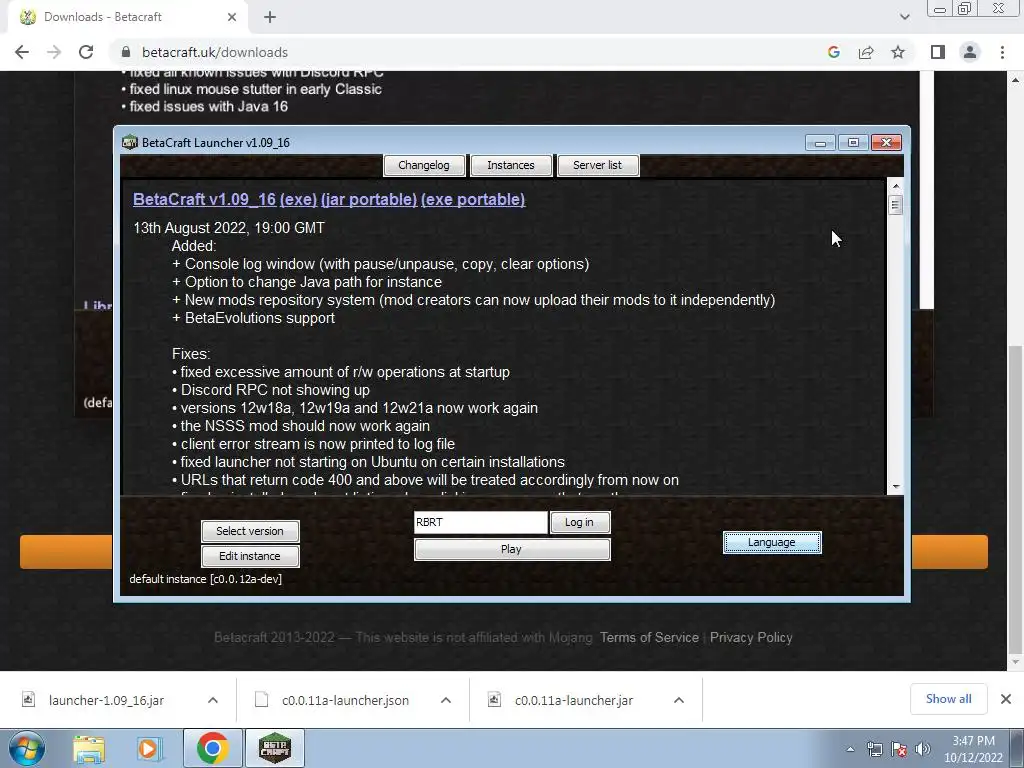Expand options for launcher-1.09_16.jar download

coord(213,700)
